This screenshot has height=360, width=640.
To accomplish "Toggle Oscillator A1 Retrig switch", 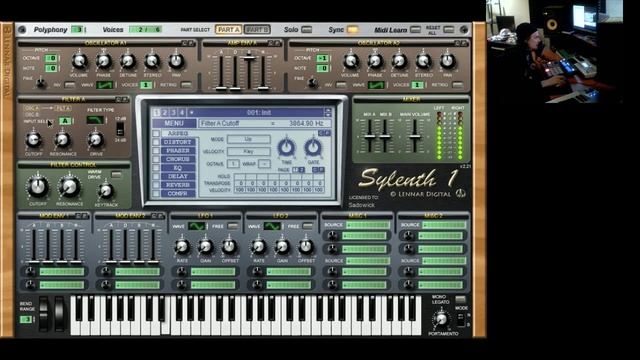I will click(x=186, y=85).
